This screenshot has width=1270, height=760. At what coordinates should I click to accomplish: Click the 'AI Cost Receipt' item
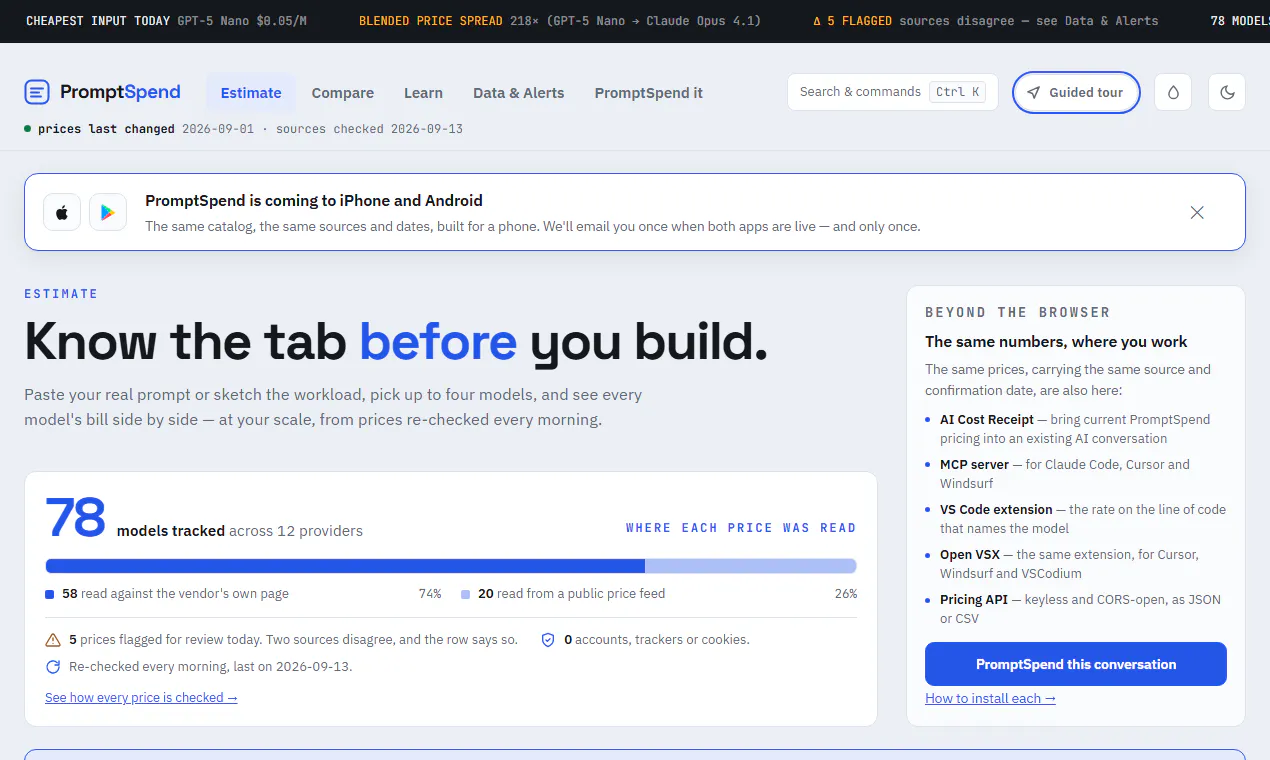point(1083,429)
